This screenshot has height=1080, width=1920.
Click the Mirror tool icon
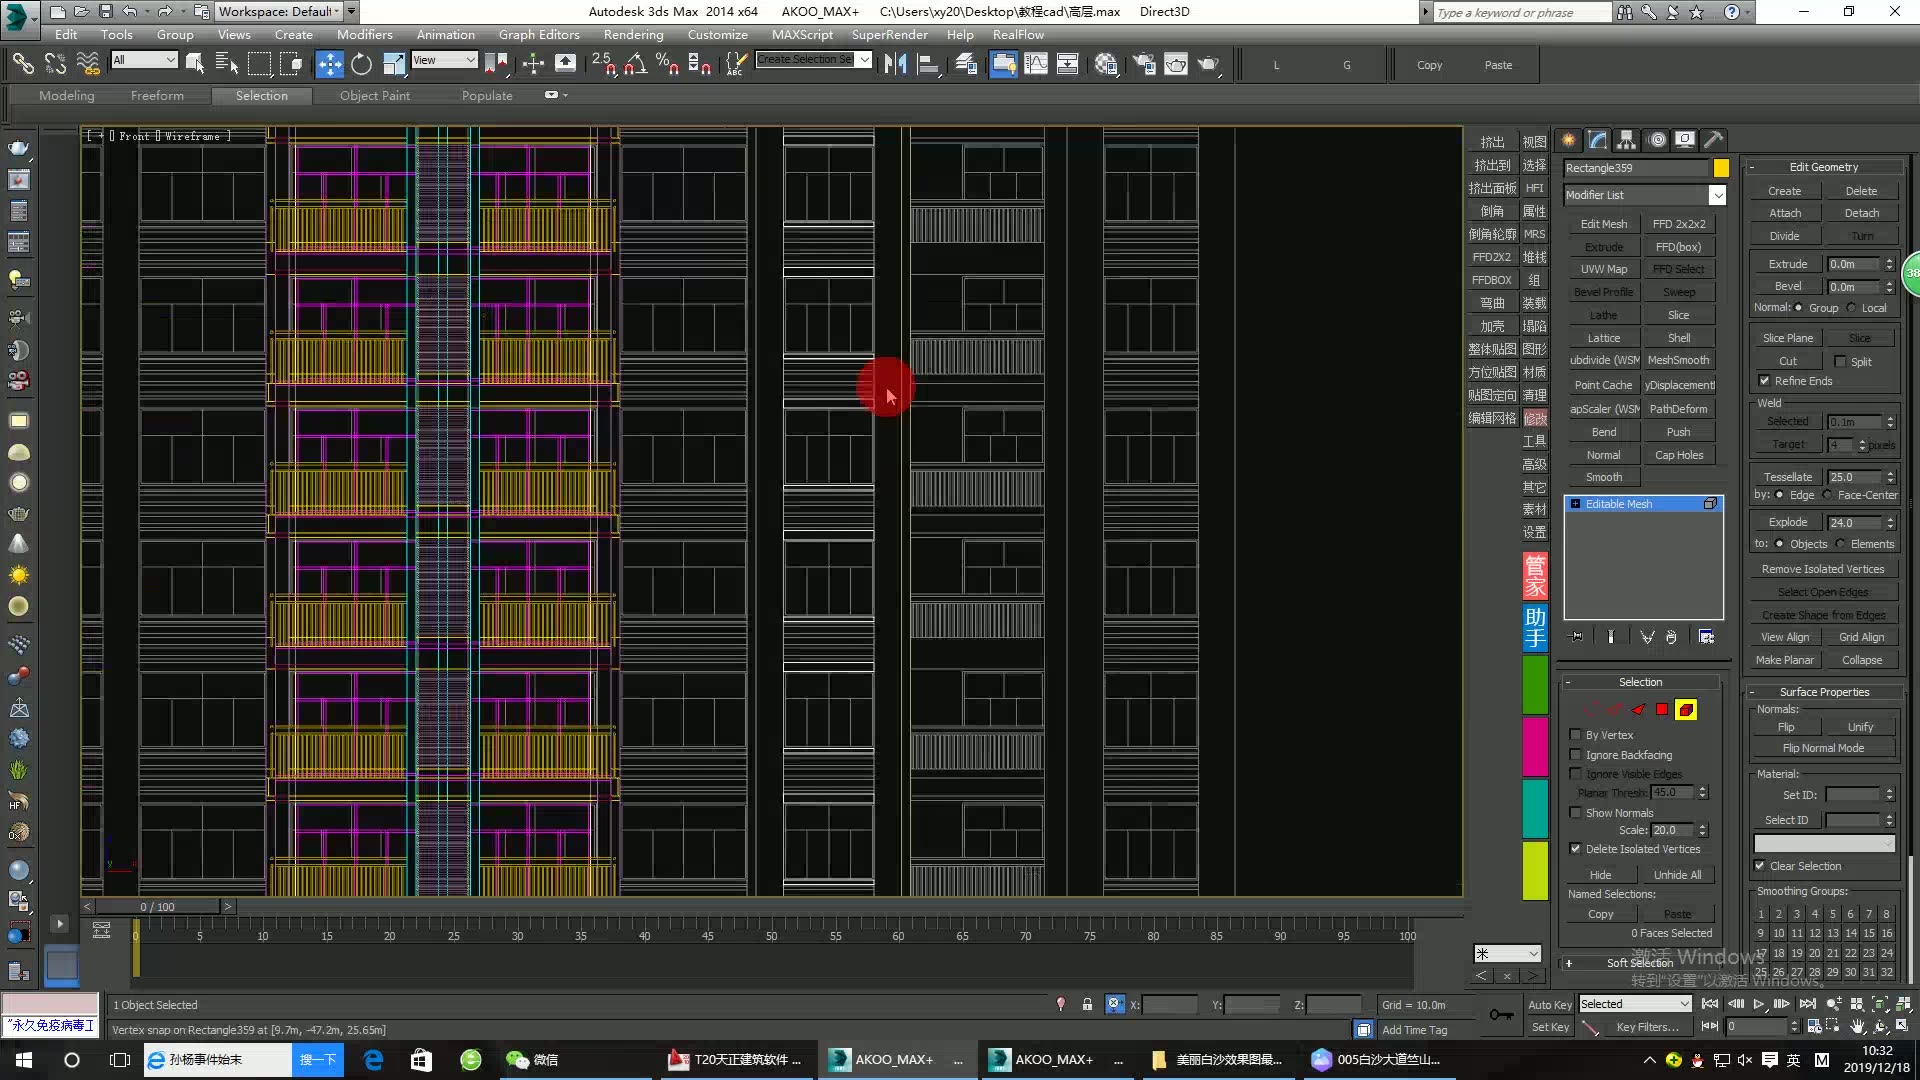tap(895, 65)
